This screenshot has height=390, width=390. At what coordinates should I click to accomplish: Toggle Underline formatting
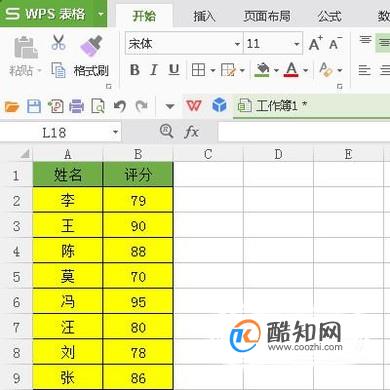174,70
